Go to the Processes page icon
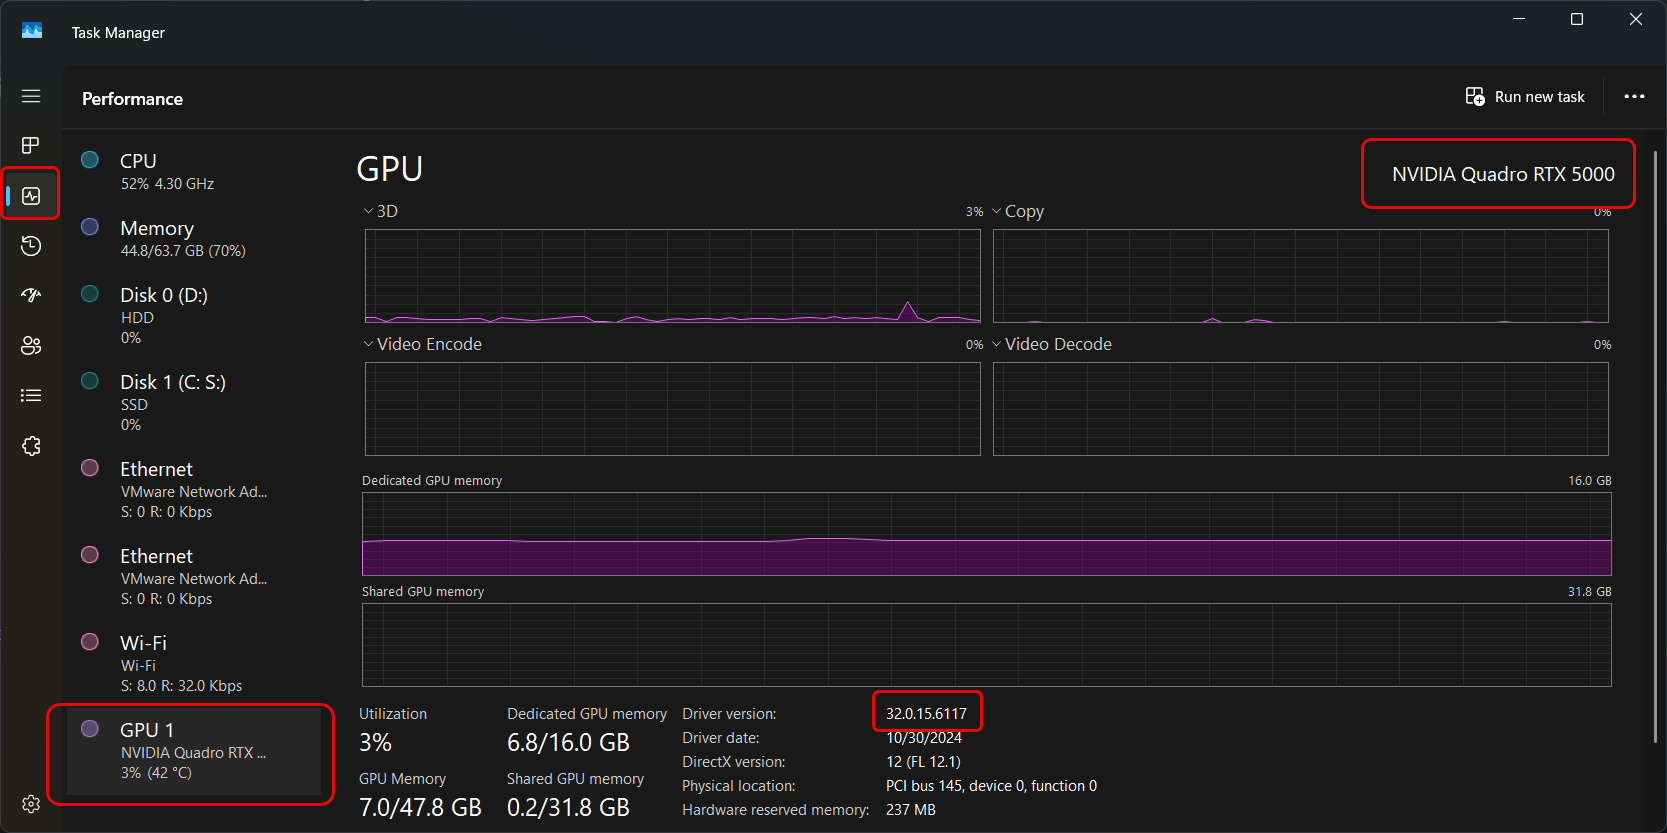This screenshot has height=833, width=1667. pos(31,146)
